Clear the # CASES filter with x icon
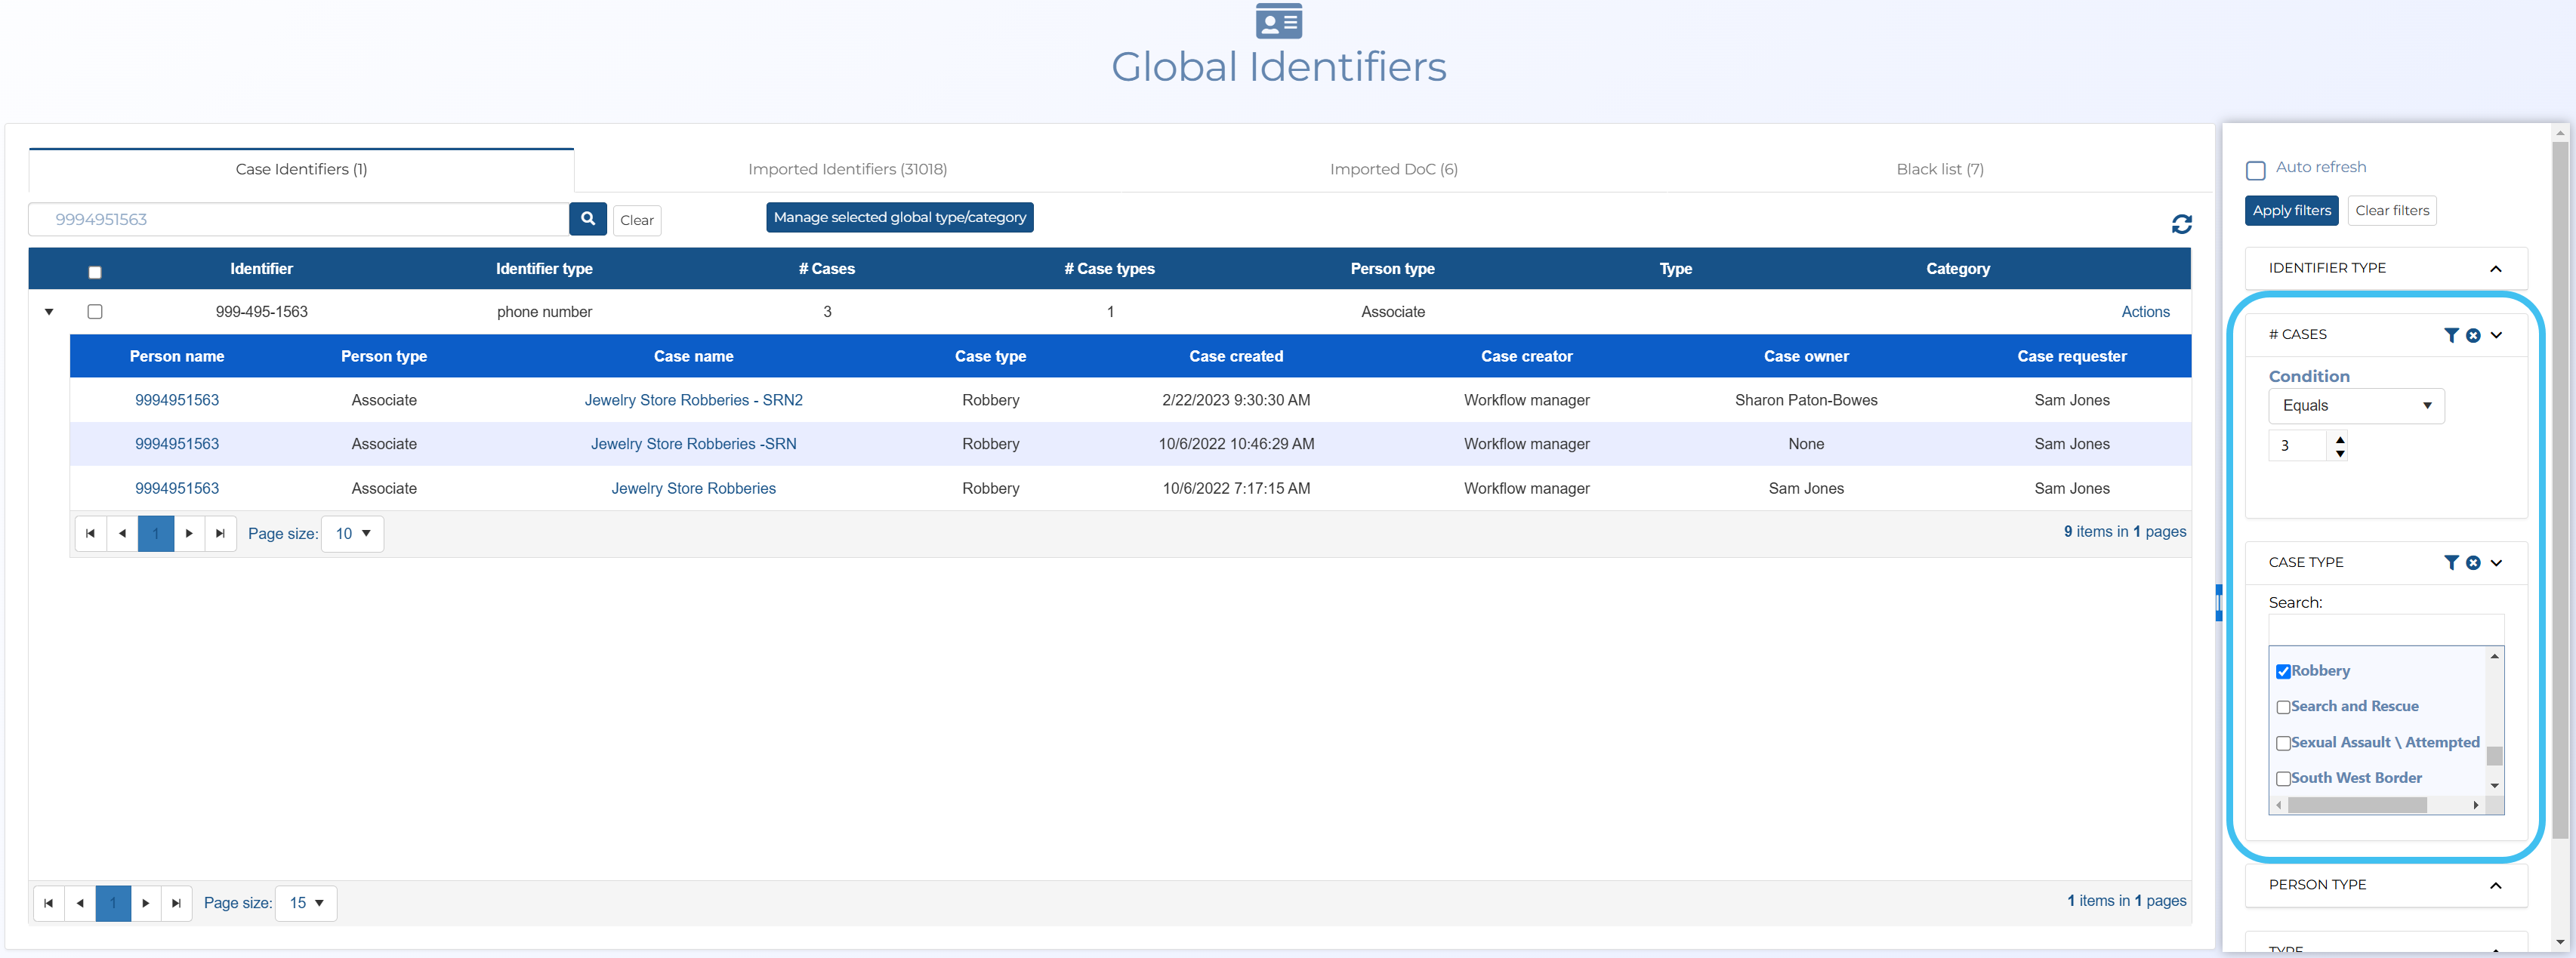Image resolution: width=2576 pixels, height=958 pixels. tap(2472, 335)
